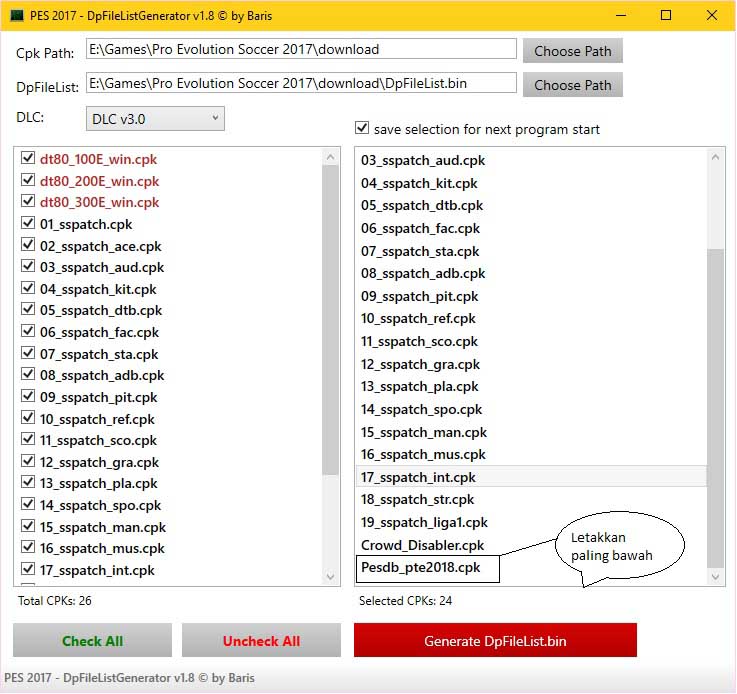Select 10_sspatch_ref.cpk in right selected list
Image resolution: width=737 pixels, height=694 pixels.
coord(531,319)
